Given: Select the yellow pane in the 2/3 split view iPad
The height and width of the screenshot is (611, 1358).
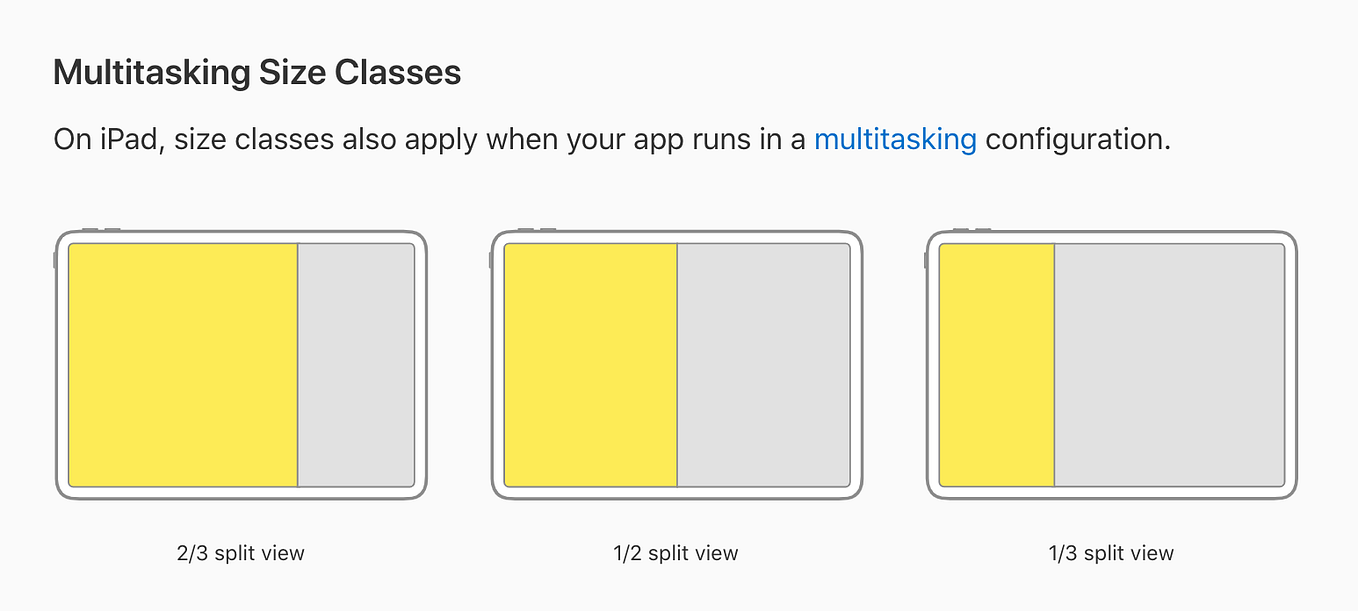Looking at the screenshot, I should point(183,365).
